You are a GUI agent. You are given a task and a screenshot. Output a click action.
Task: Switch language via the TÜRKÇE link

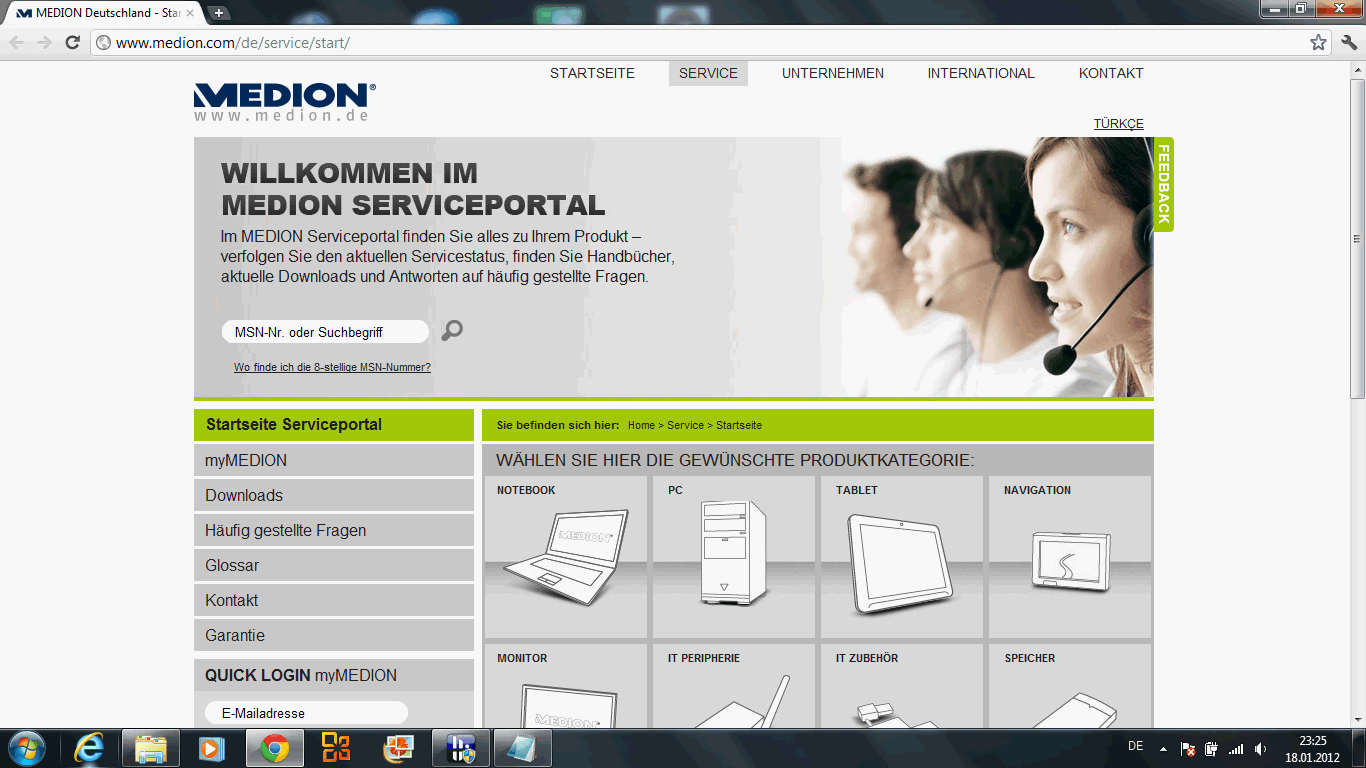click(1118, 124)
